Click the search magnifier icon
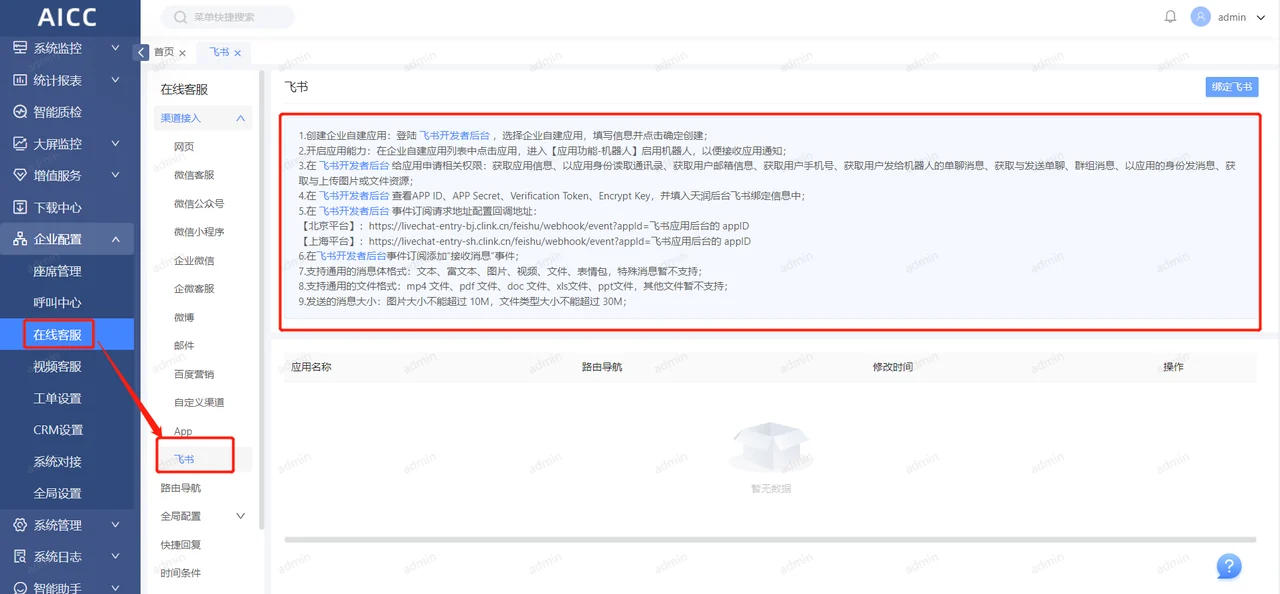Screen dimensions: 1280x594 coord(180,17)
